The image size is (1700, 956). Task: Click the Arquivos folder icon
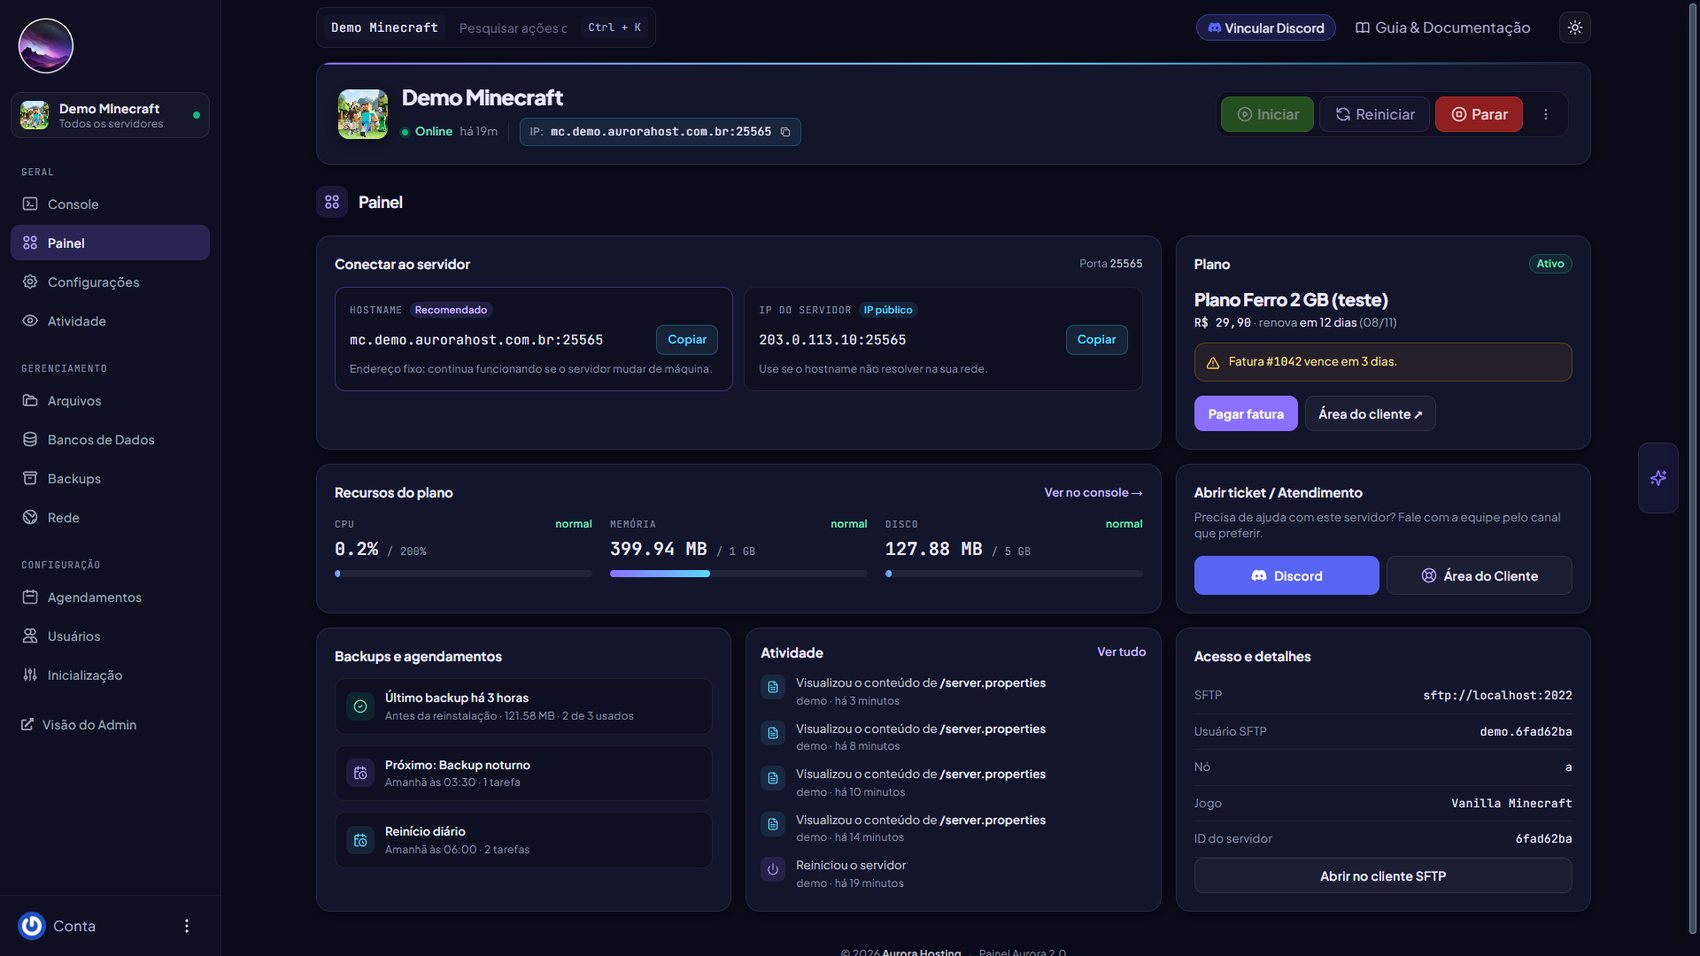pyautogui.click(x=30, y=400)
